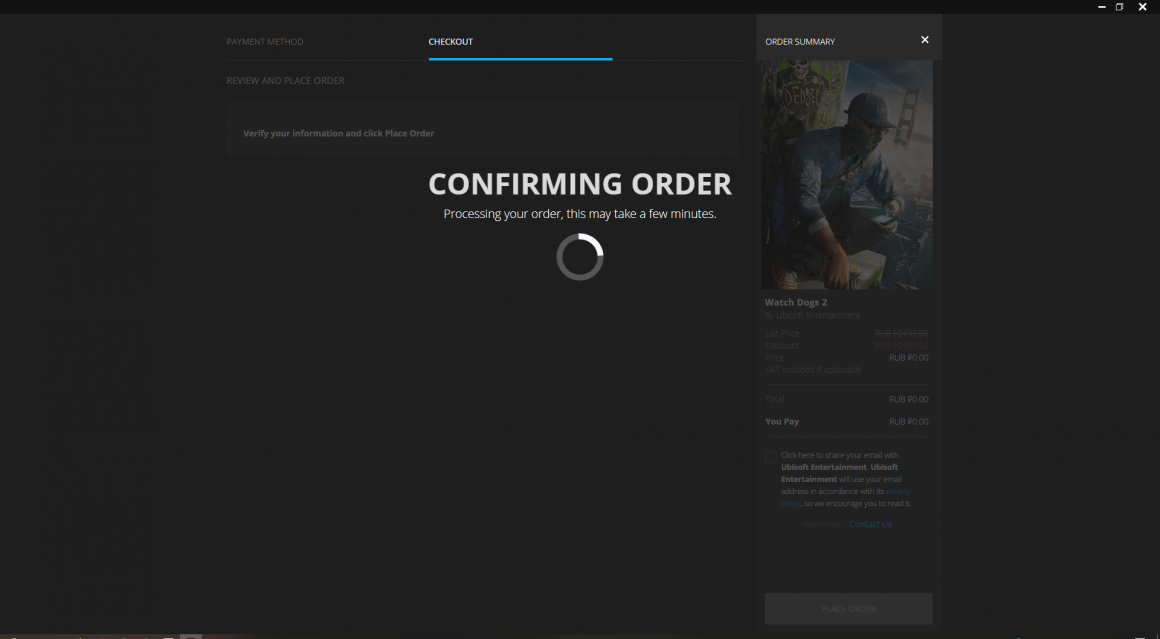Click the Verify your information message box
Image resolution: width=1160 pixels, height=639 pixels.
pos(482,133)
